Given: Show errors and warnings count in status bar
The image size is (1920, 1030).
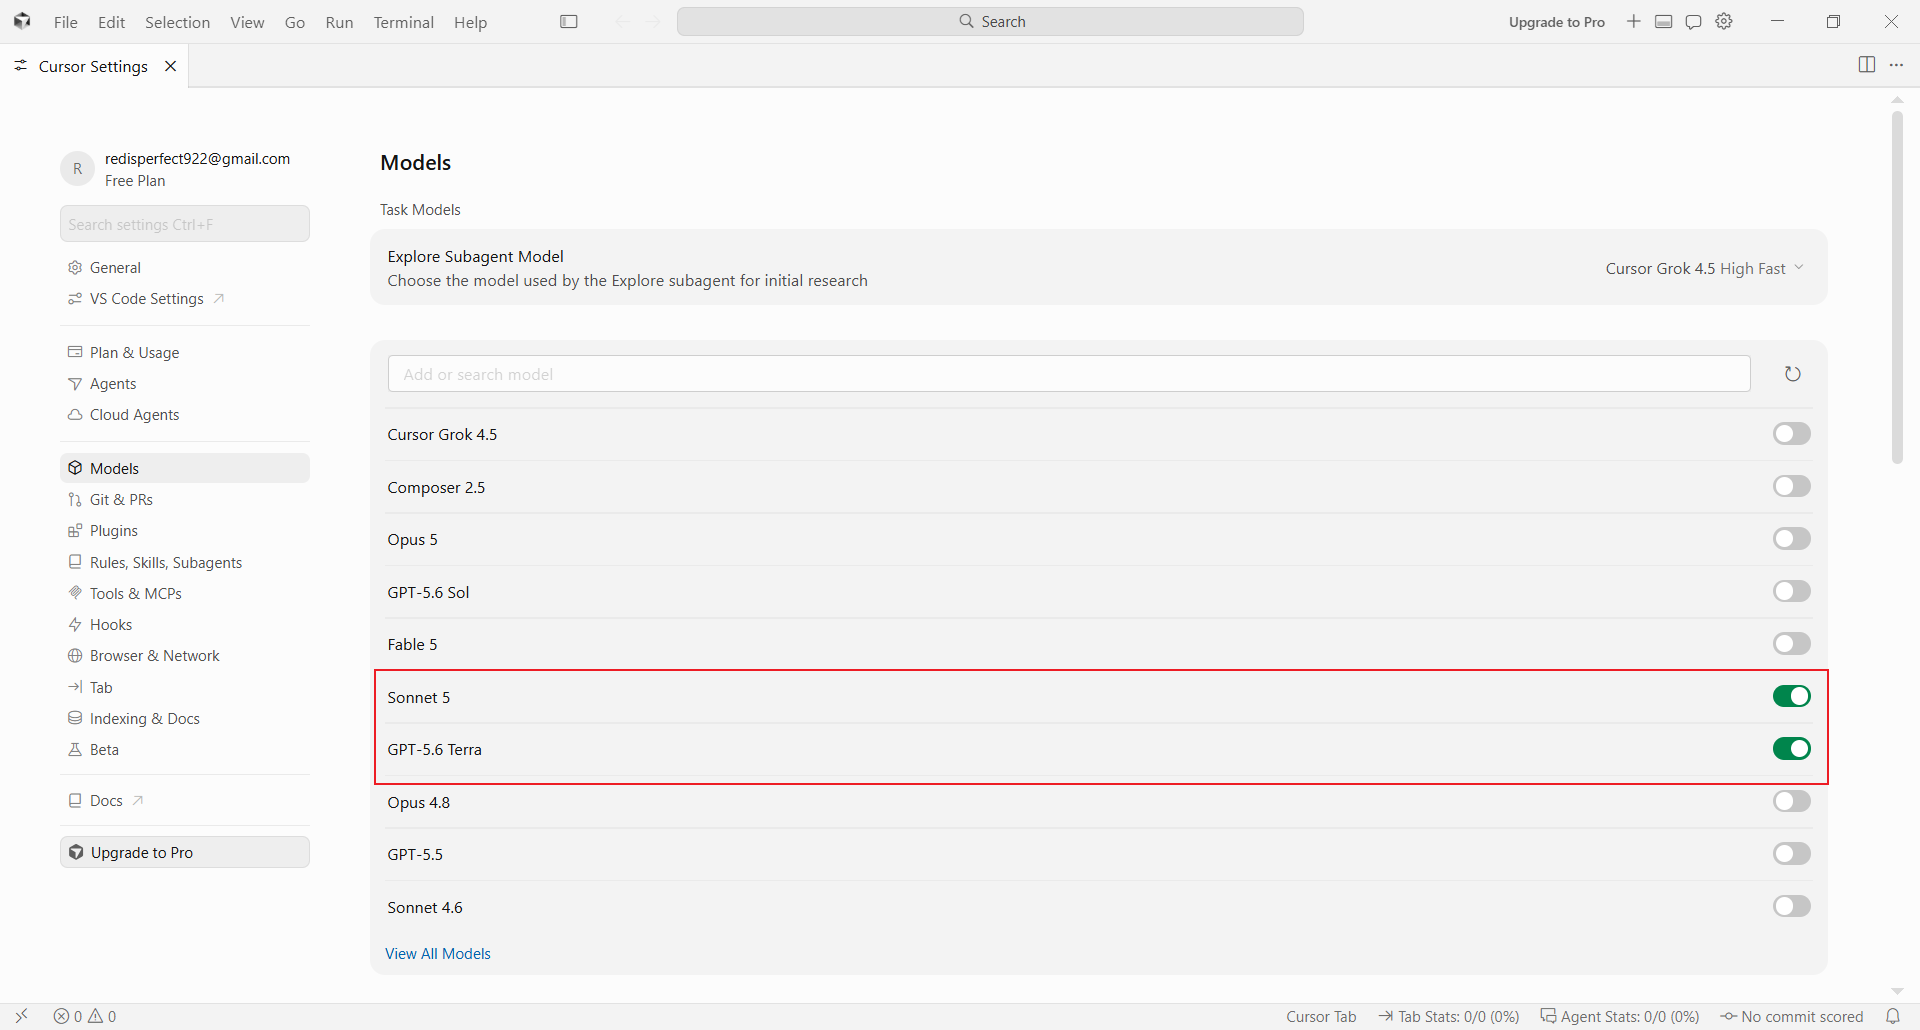Looking at the screenshot, I should (x=85, y=1016).
